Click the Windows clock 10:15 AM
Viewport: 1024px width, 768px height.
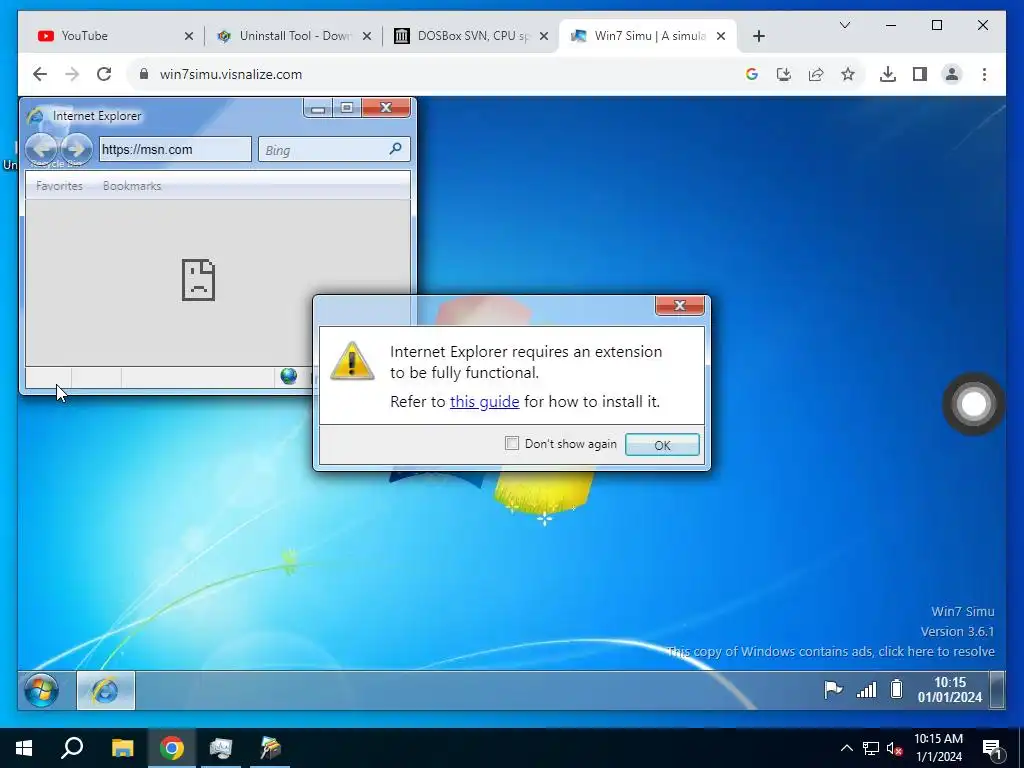(938, 748)
